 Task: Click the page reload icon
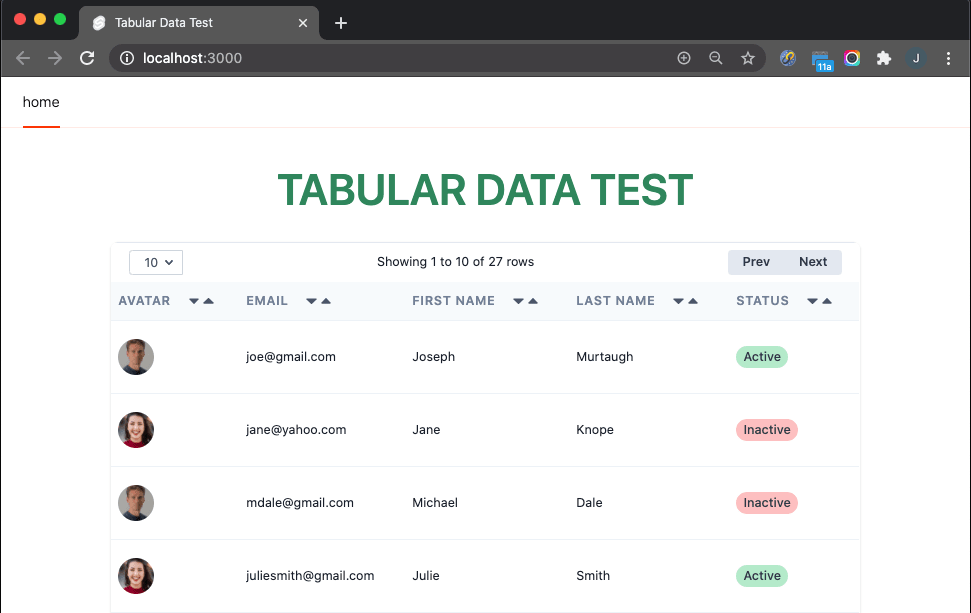point(87,58)
